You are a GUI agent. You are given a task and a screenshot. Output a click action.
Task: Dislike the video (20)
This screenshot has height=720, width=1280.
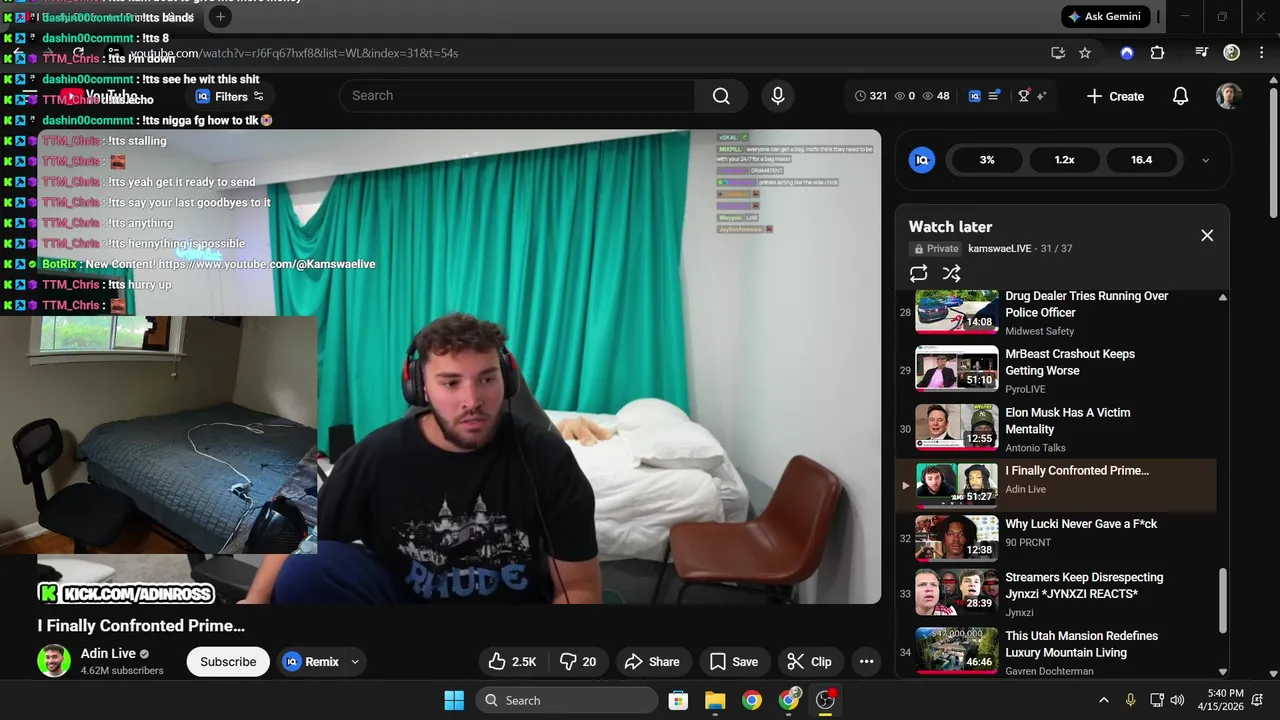579,661
